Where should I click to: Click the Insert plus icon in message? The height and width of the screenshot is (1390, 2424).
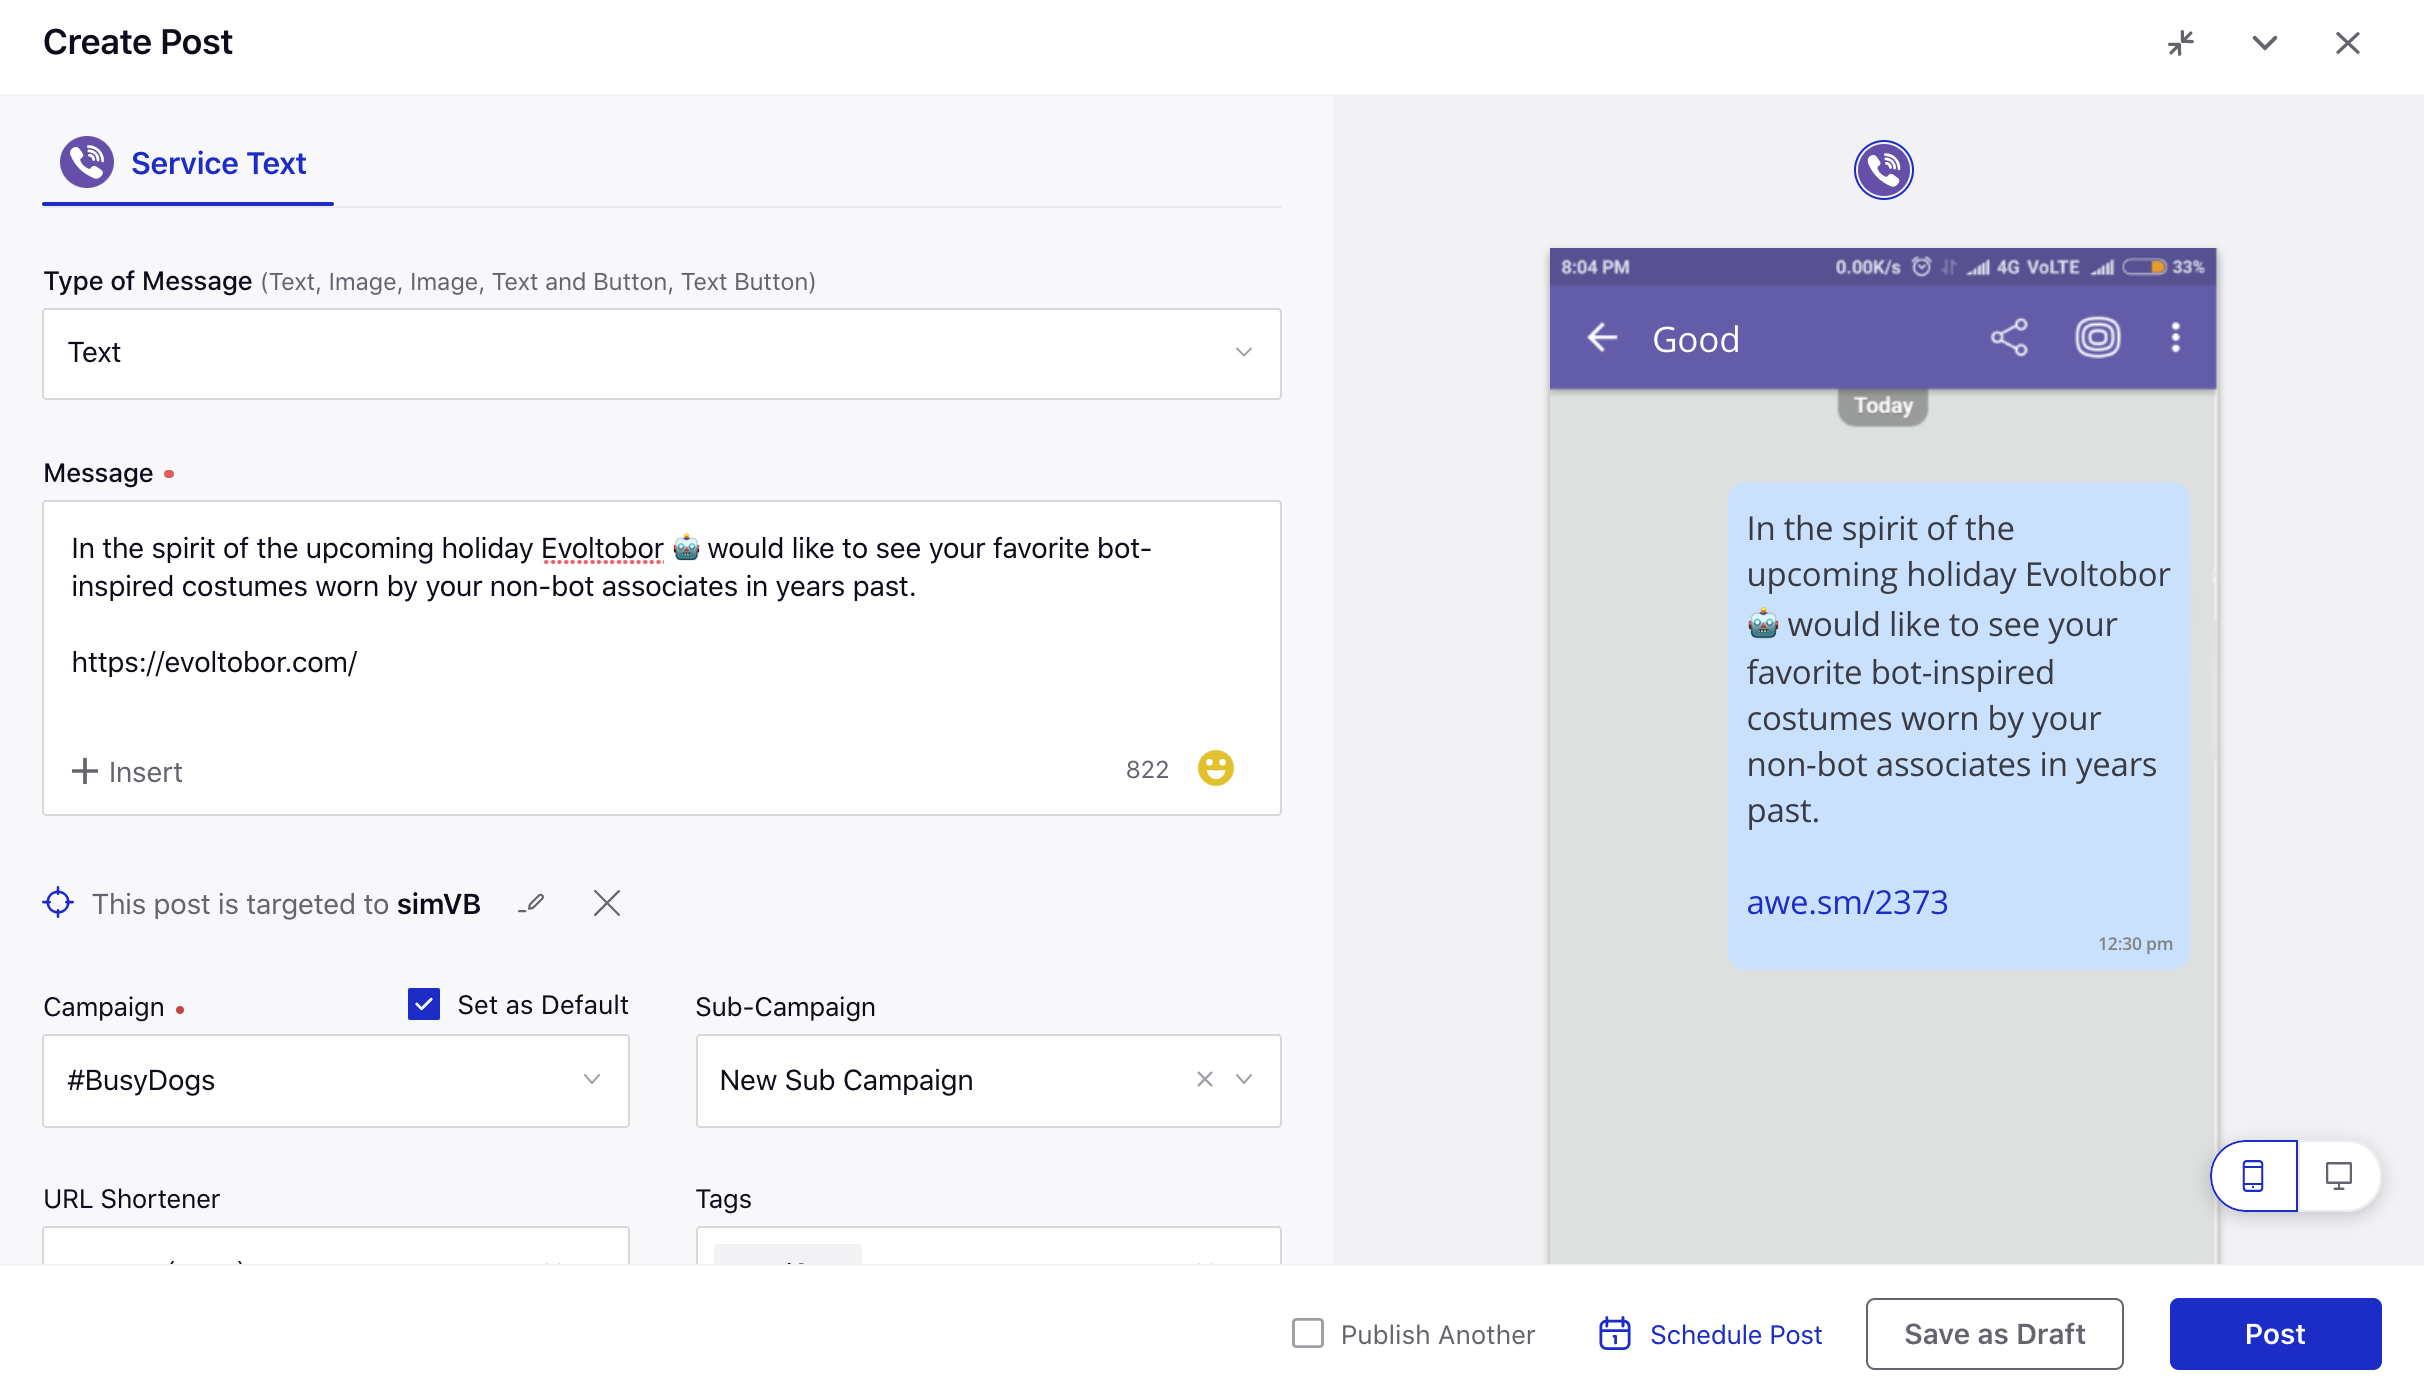[82, 769]
